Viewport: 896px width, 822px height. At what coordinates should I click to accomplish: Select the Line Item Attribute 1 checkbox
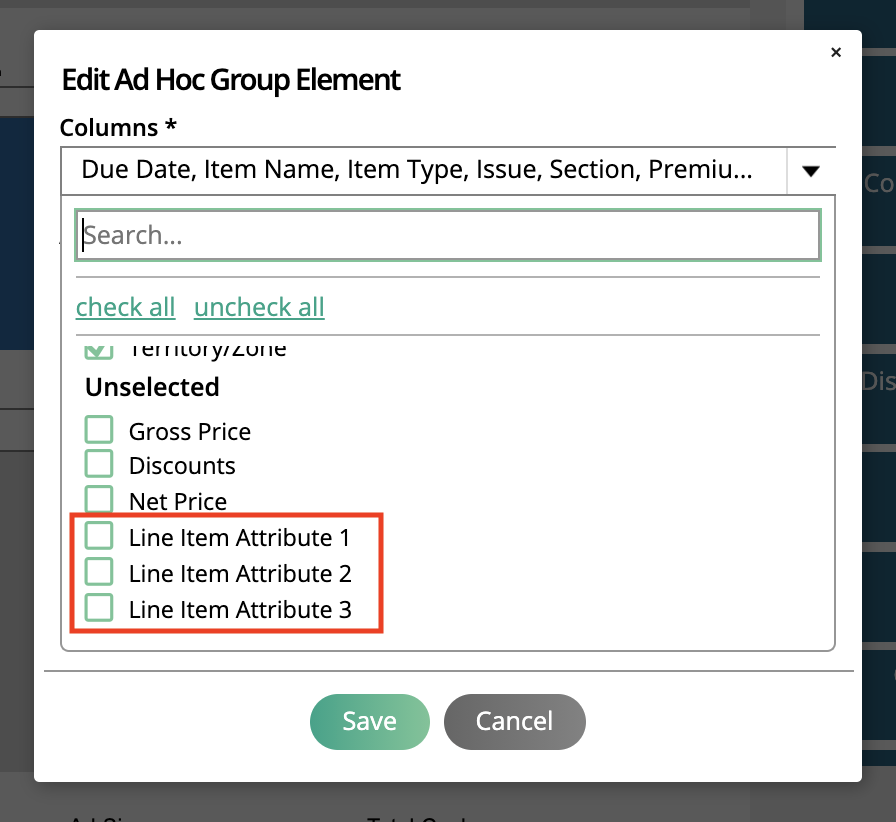99,536
